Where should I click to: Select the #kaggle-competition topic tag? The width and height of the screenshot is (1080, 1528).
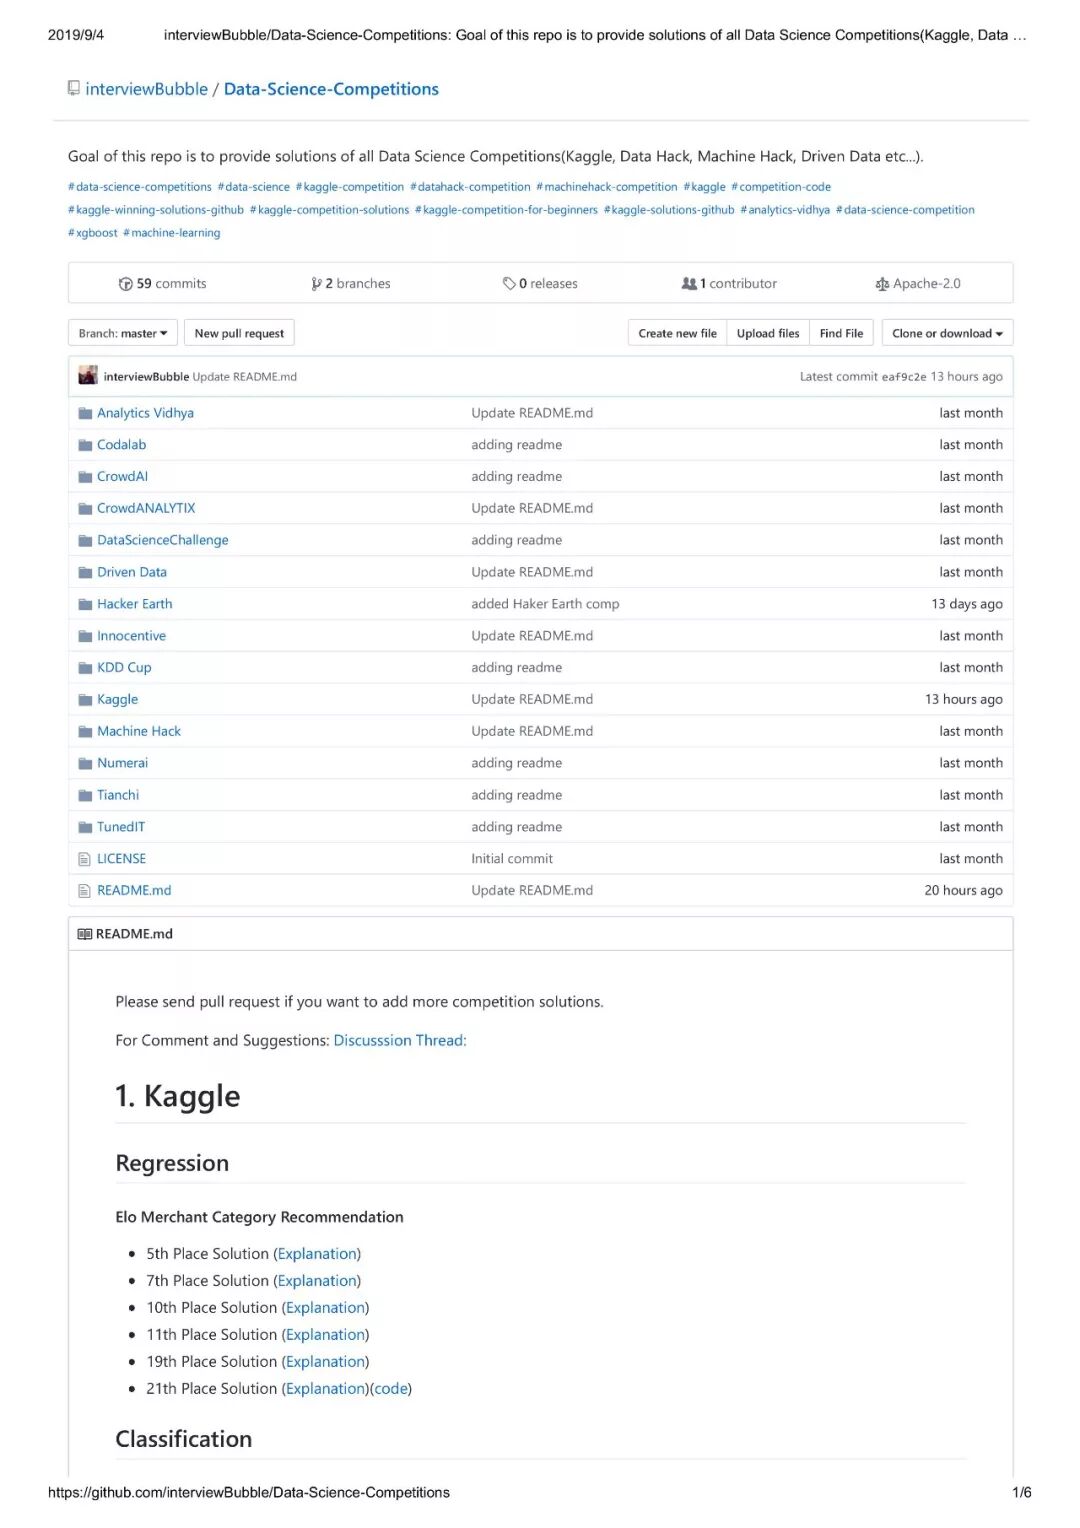[350, 187]
